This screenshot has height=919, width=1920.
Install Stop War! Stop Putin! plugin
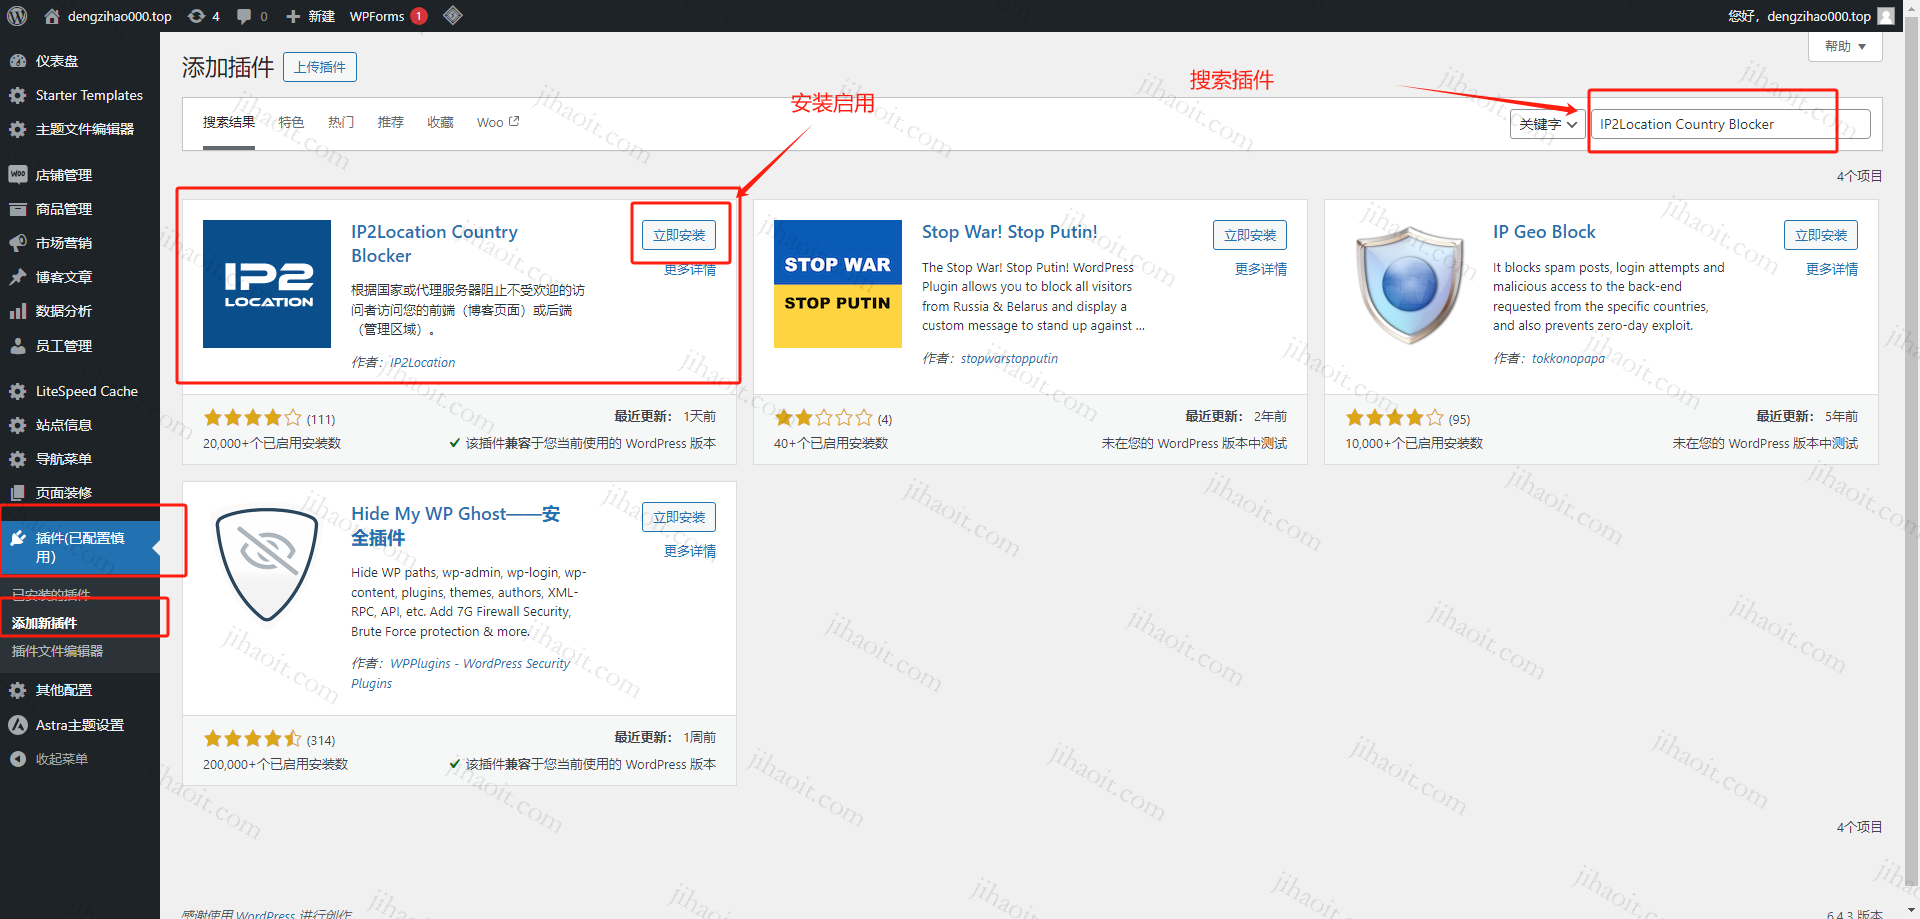tap(1250, 235)
